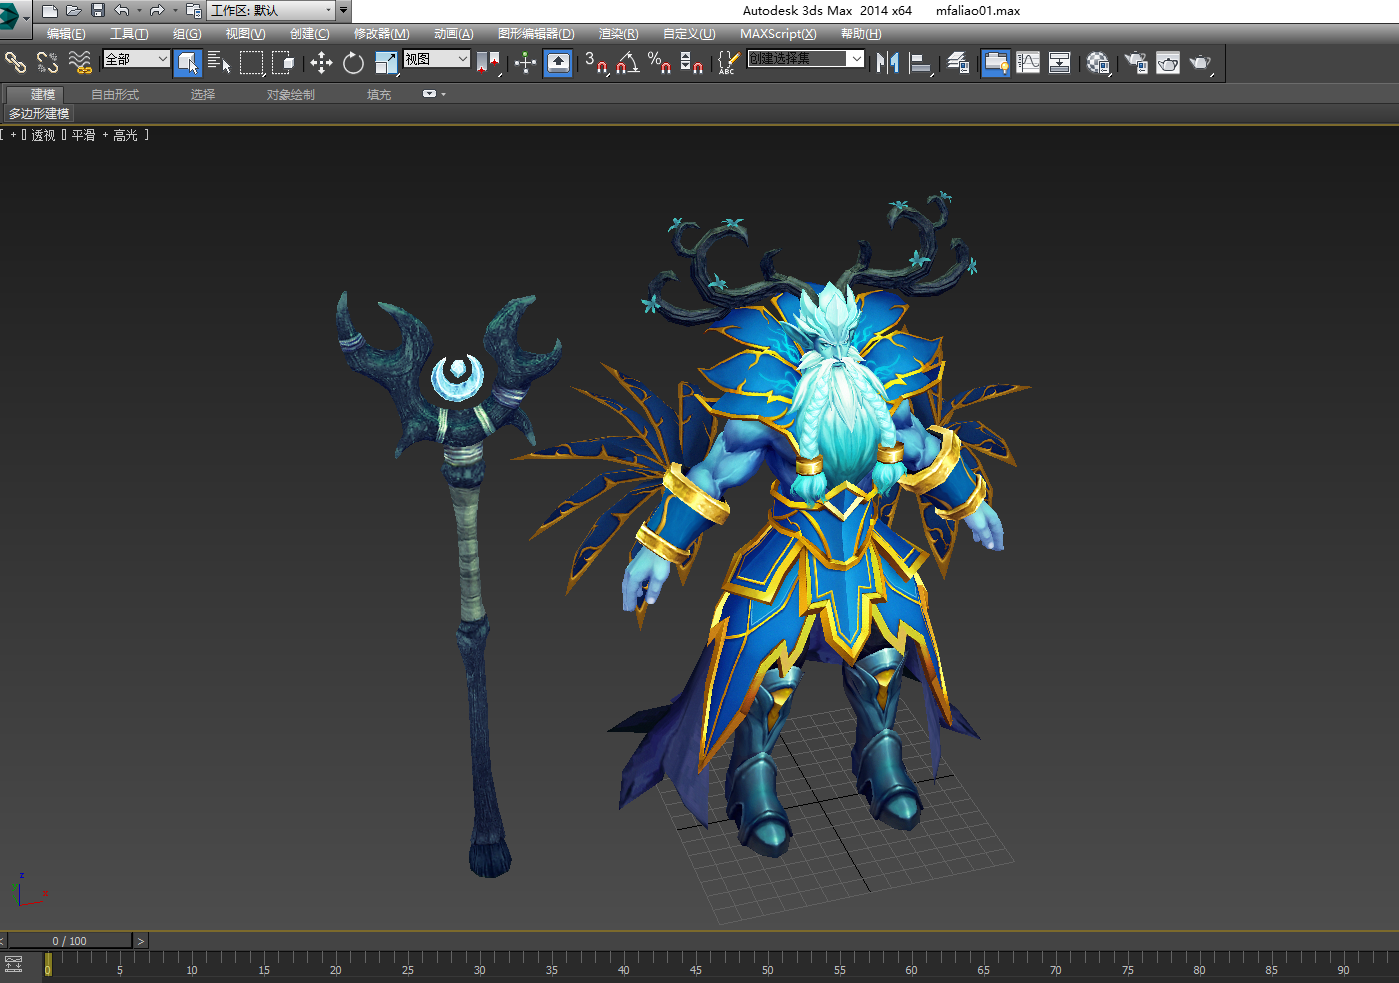Screen dimensions: 1399x983
Task: Click the 平滑 + 高光 shading label
Action: (x=105, y=135)
